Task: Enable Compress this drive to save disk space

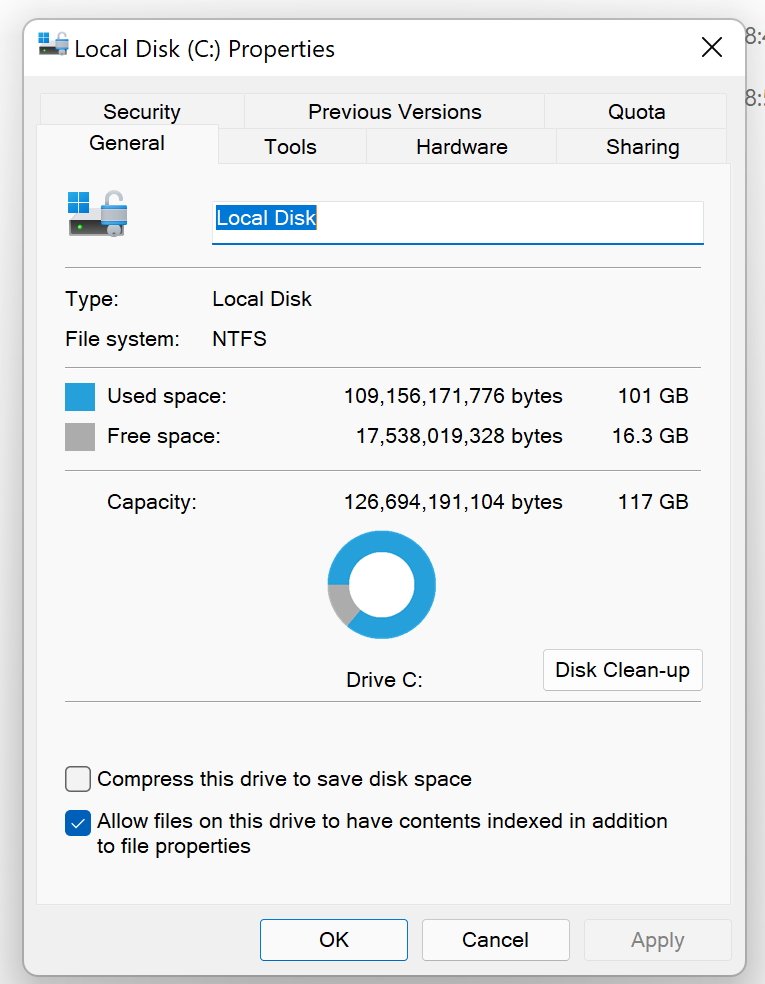Action: pos(78,779)
